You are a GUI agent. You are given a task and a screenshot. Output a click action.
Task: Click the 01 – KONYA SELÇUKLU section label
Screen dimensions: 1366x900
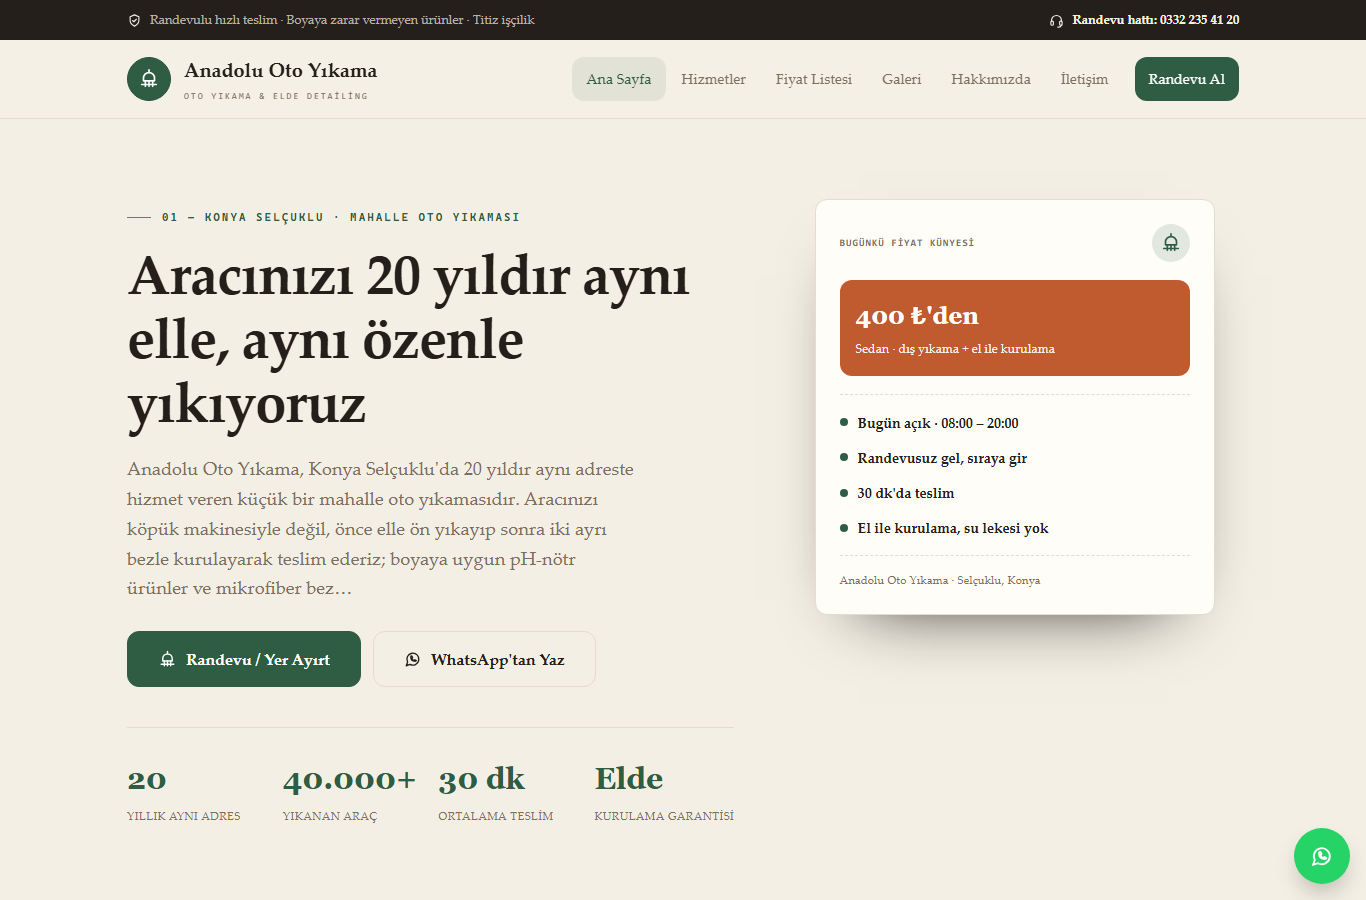341,217
